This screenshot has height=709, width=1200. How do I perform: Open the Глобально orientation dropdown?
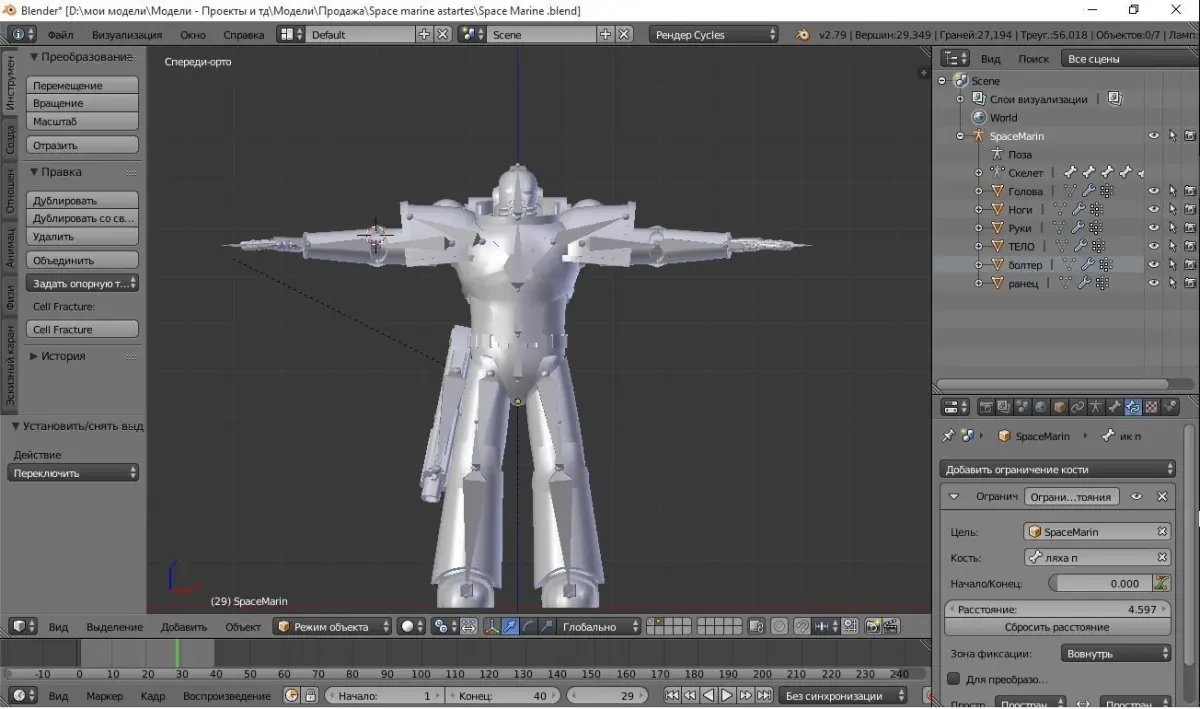click(x=598, y=627)
